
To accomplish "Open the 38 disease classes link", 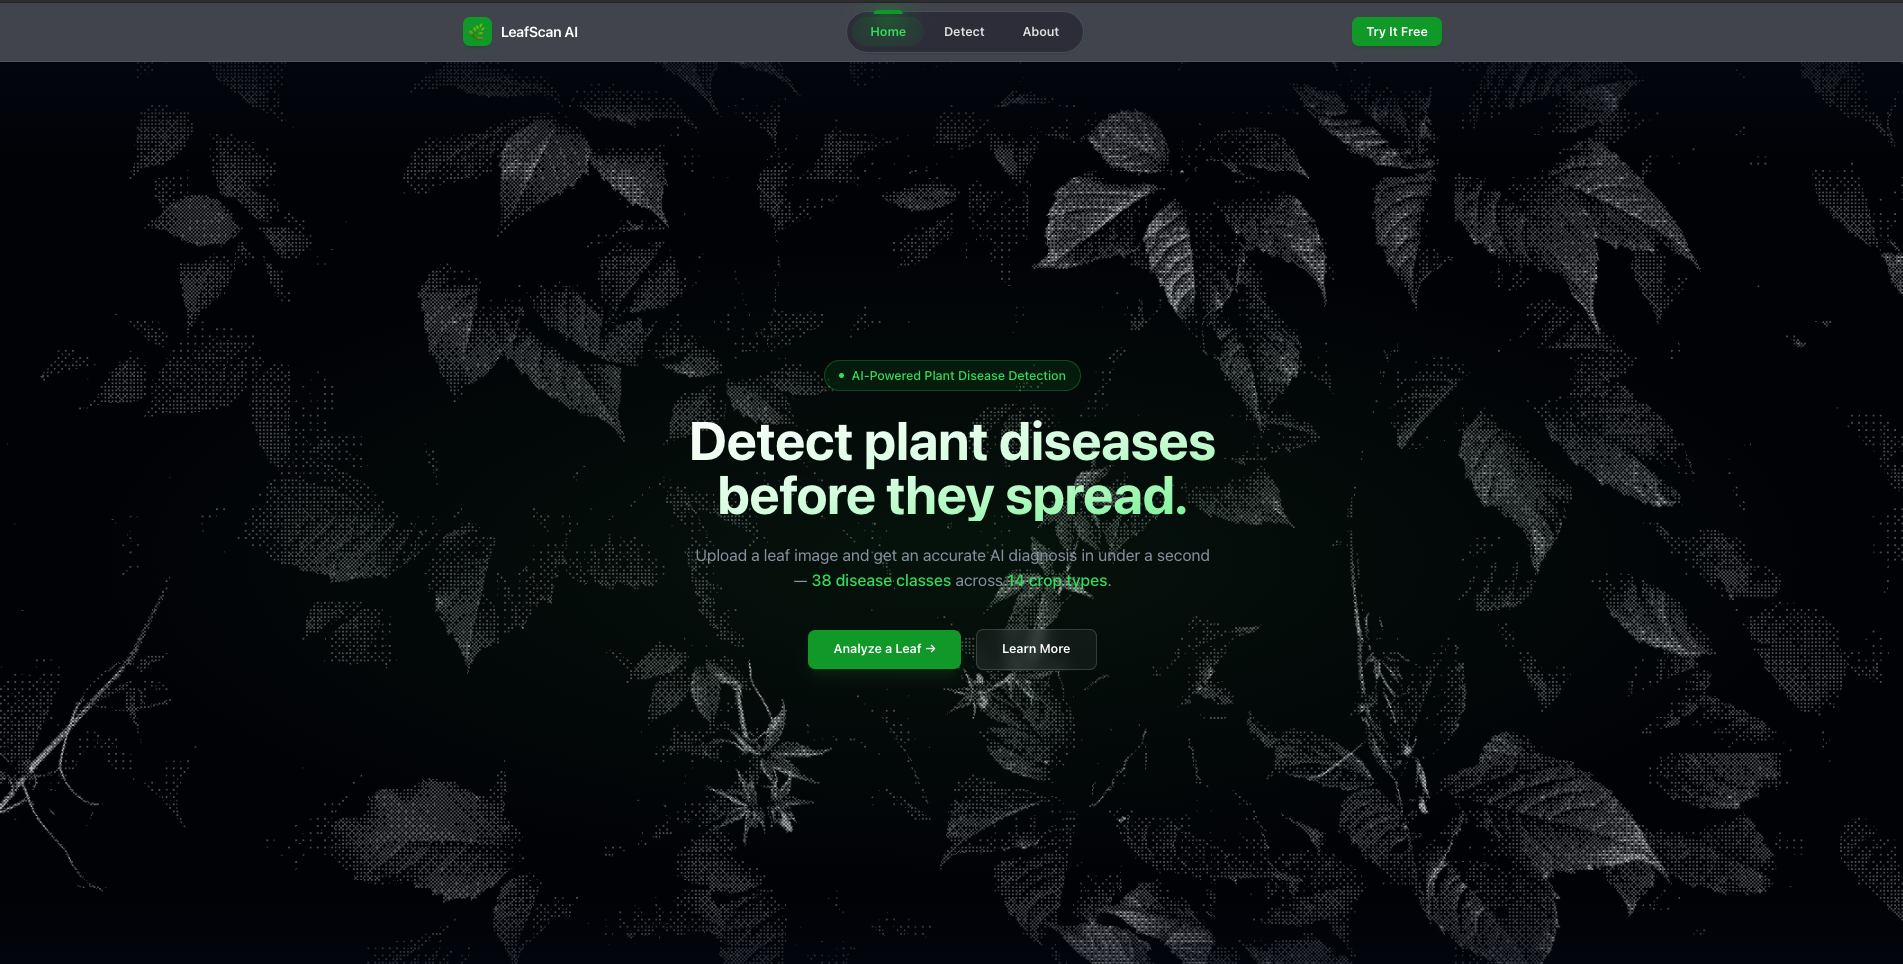I will pyautogui.click(x=881, y=580).
